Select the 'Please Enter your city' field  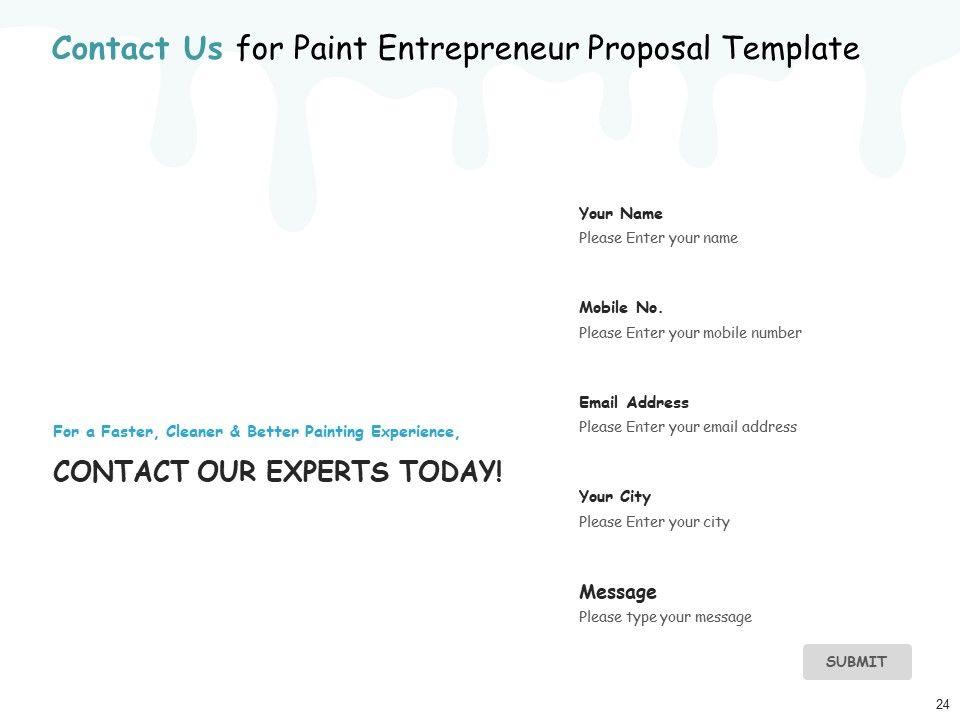pyautogui.click(x=654, y=522)
